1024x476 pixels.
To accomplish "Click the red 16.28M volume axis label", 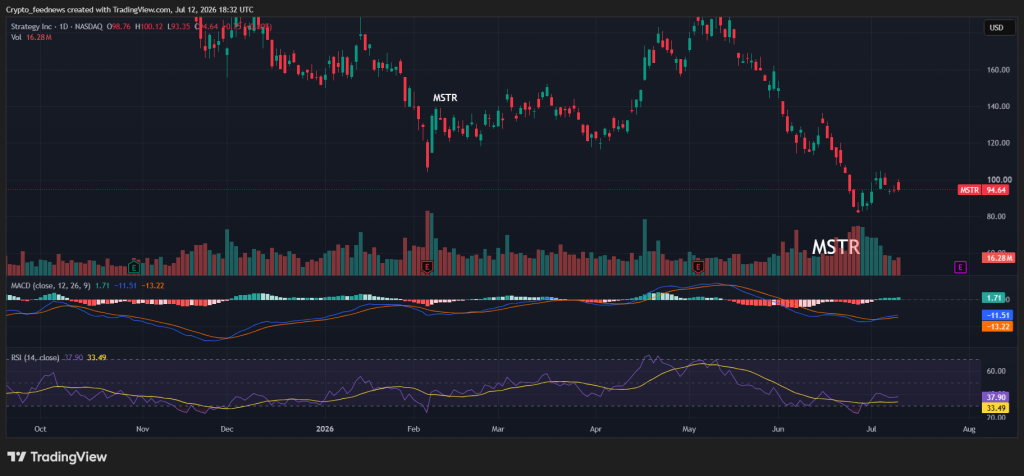I will tap(999, 258).
